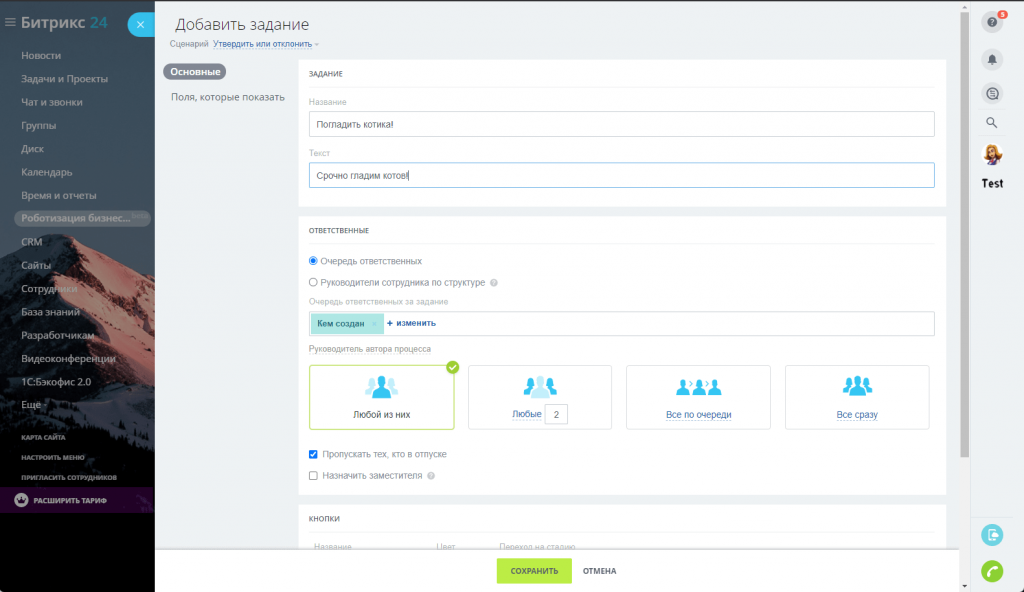Uncheck 'Пропускать тех, кто в отпуске'

pyautogui.click(x=314, y=454)
